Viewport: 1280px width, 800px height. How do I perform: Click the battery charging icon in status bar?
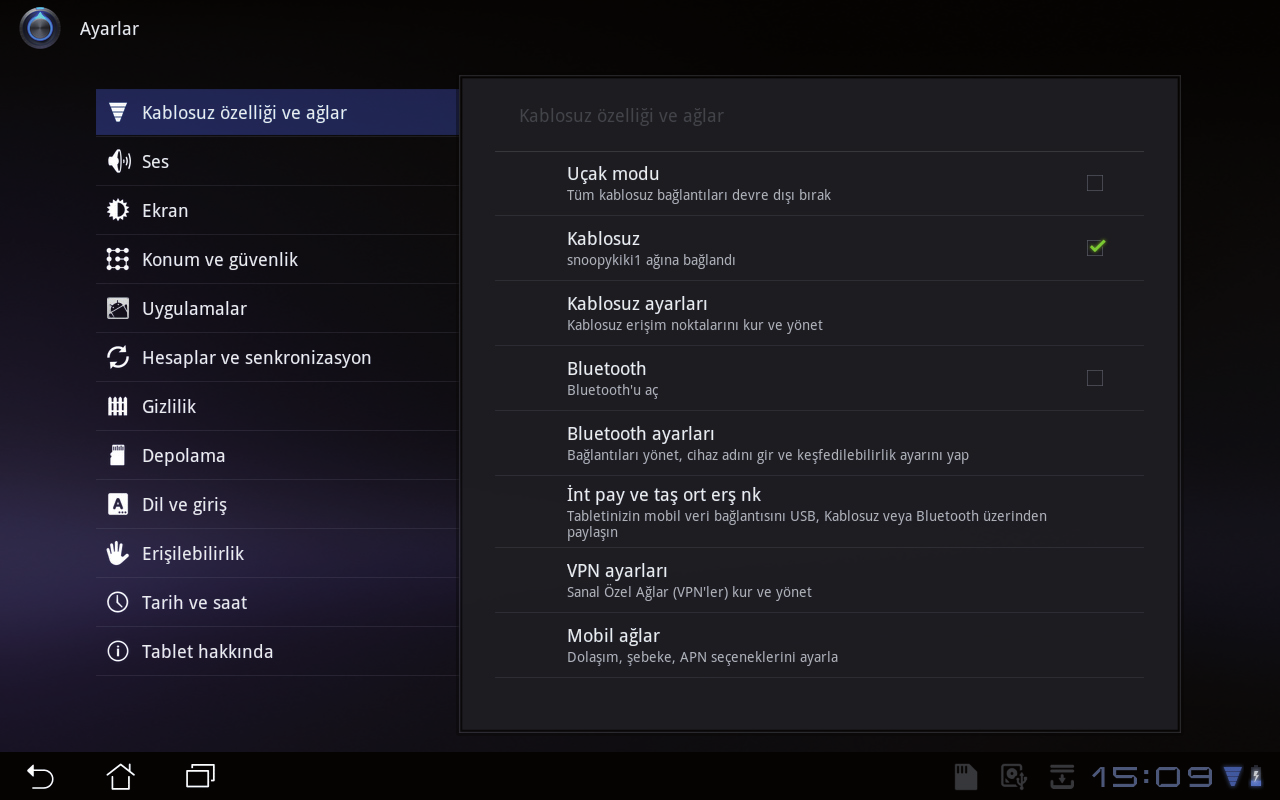coord(1257,777)
